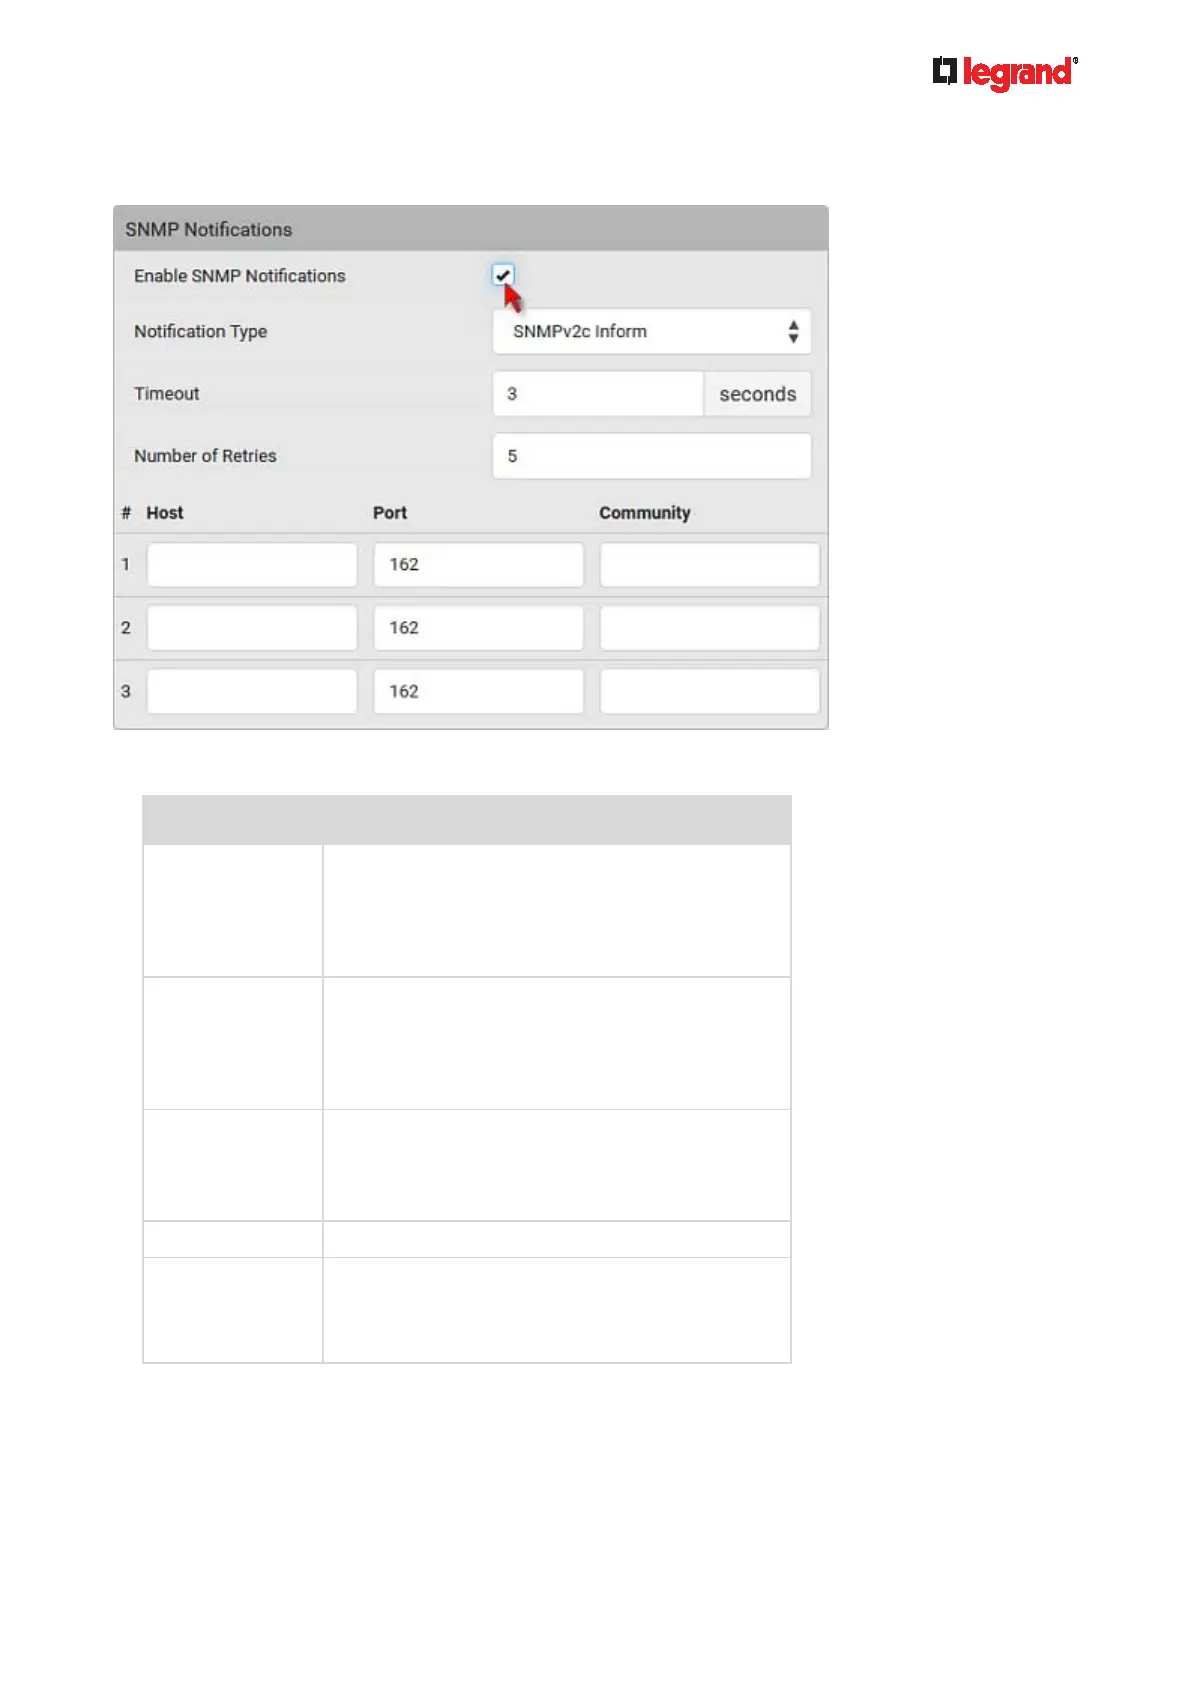
Task: Click the 'Enable SNMP Notifications' label
Action: (240, 276)
